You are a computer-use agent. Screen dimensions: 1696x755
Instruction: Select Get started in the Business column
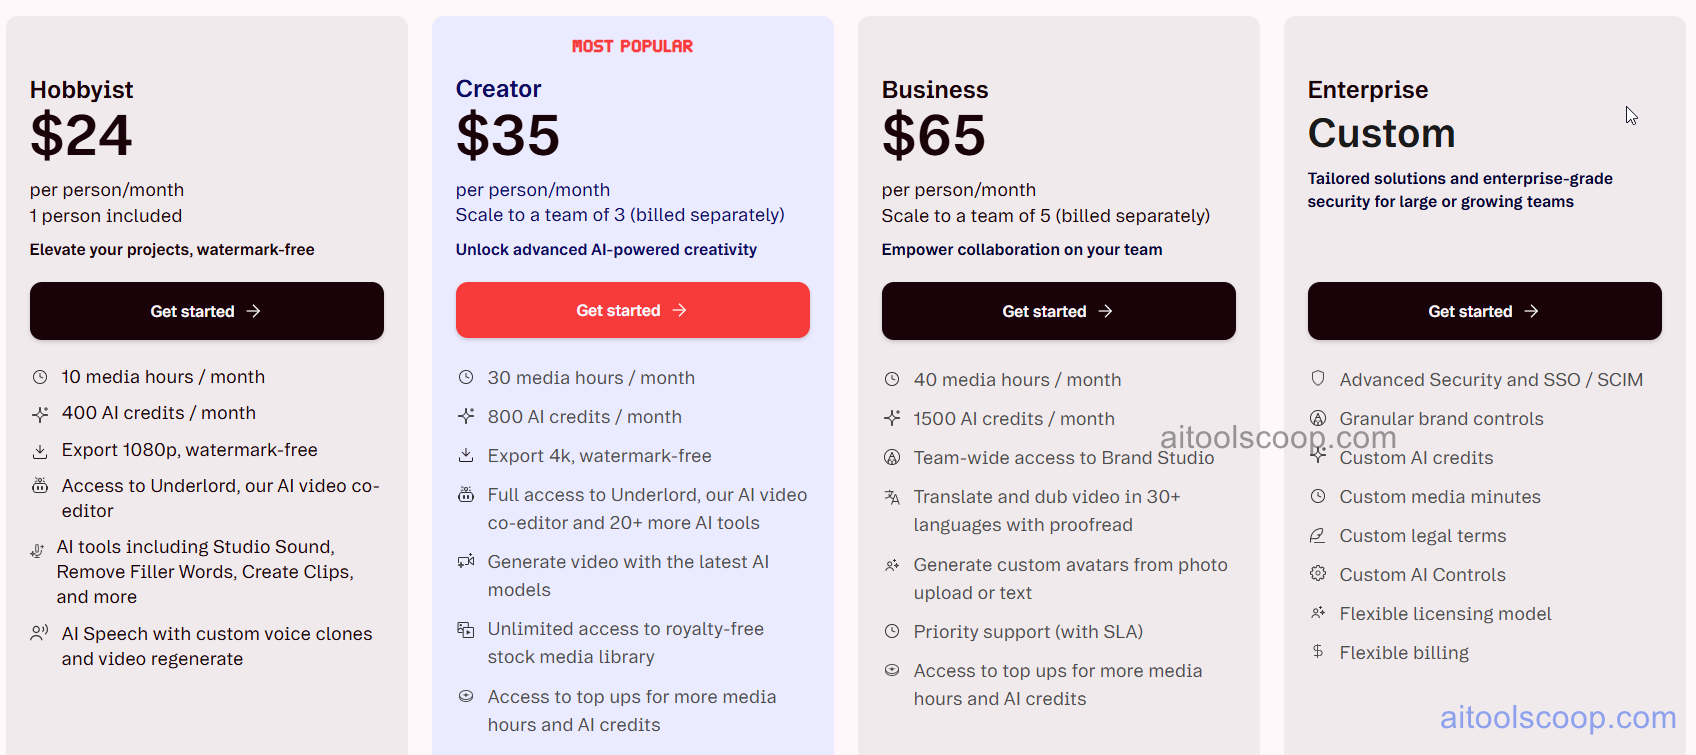click(x=1058, y=311)
